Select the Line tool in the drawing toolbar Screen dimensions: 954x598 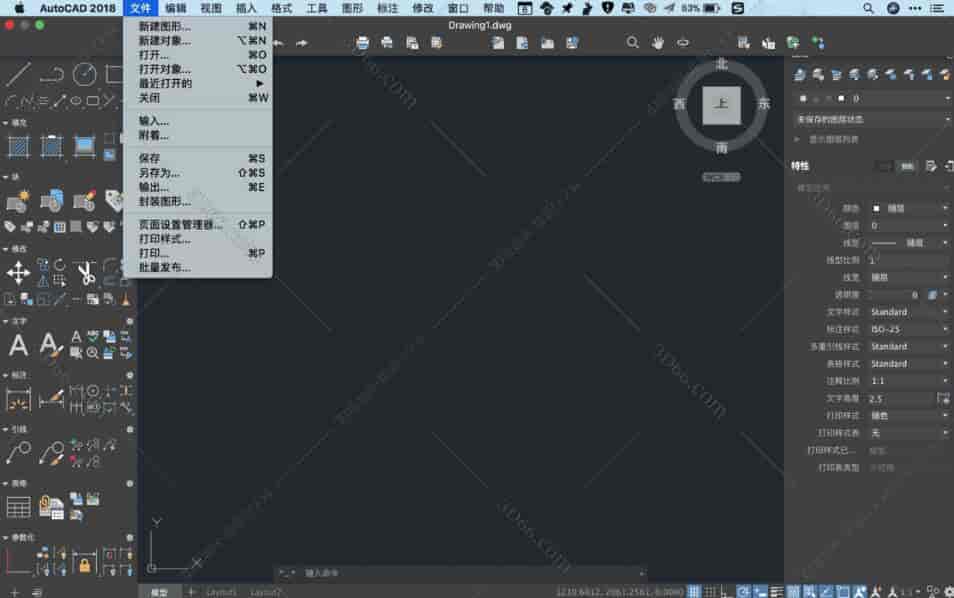[x=15, y=72]
